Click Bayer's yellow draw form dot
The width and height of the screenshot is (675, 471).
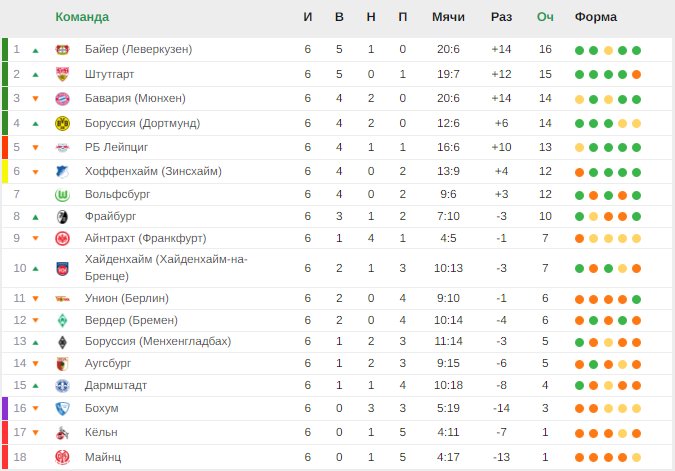608,50
